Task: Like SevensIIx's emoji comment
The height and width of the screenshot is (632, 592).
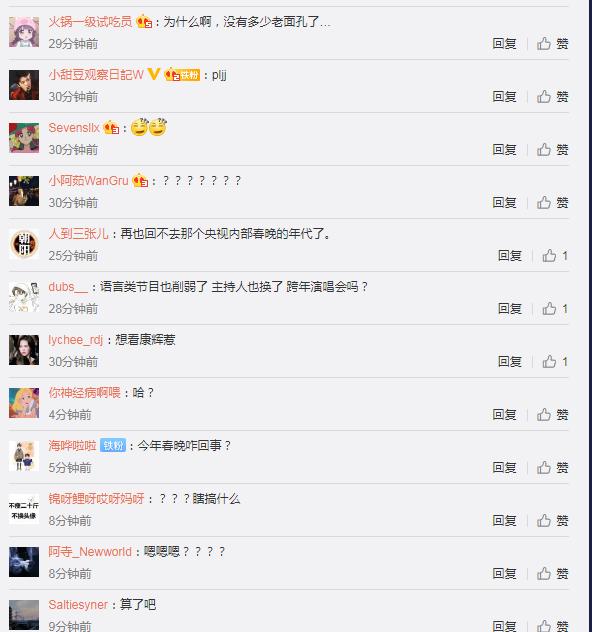Action: click(553, 150)
